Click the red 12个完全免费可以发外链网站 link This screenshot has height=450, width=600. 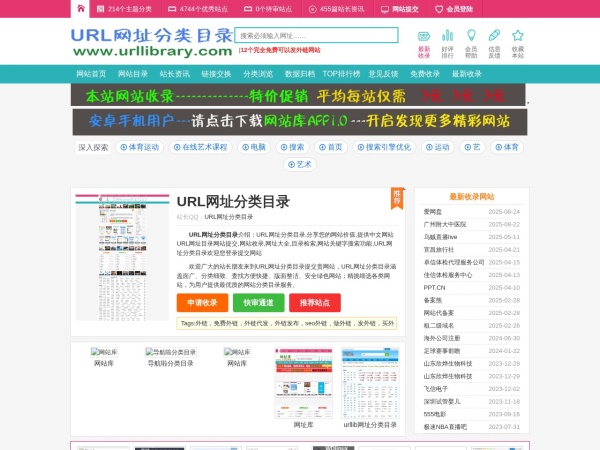coord(280,50)
